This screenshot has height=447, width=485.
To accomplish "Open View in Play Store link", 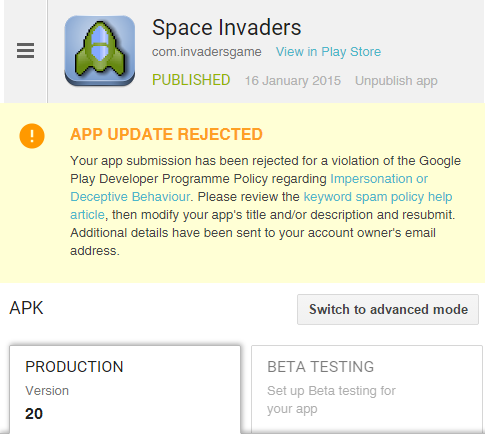I will pos(328,52).
